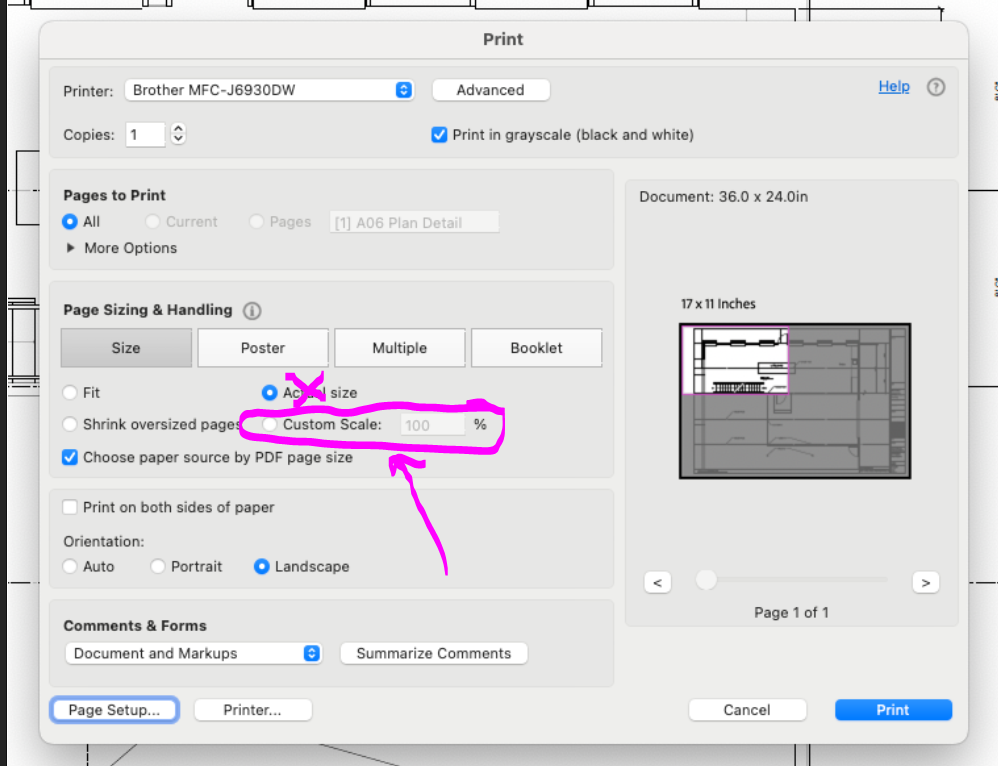Click the Page Sizing & Handling info icon
The image size is (998, 766).
tap(250, 310)
